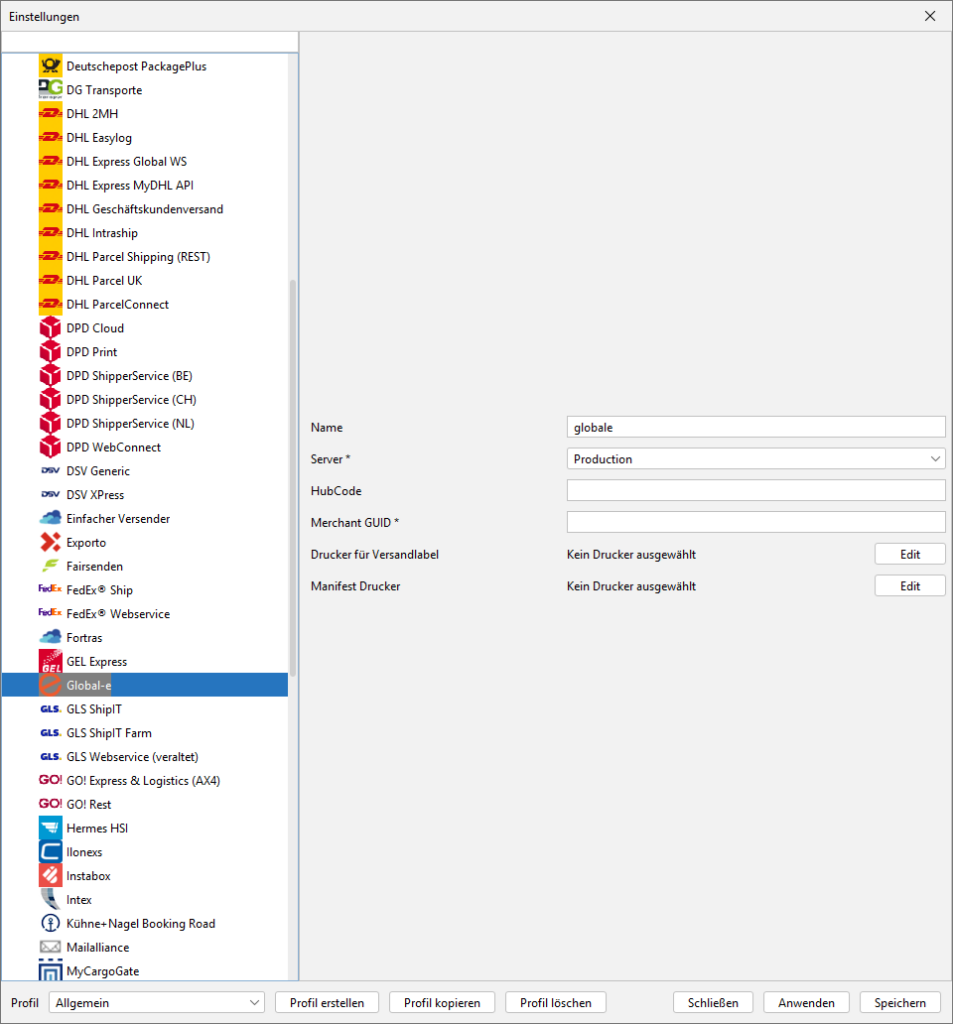Screen dimensions: 953x1024
Task: Click the GO! Rest logo icon
Action: pyautogui.click(x=50, y=804)
